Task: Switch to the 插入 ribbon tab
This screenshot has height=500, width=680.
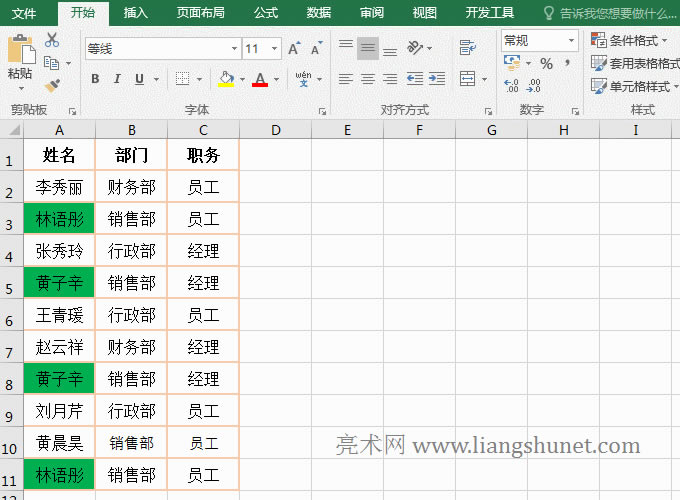Action: click(x=136, y=13)
